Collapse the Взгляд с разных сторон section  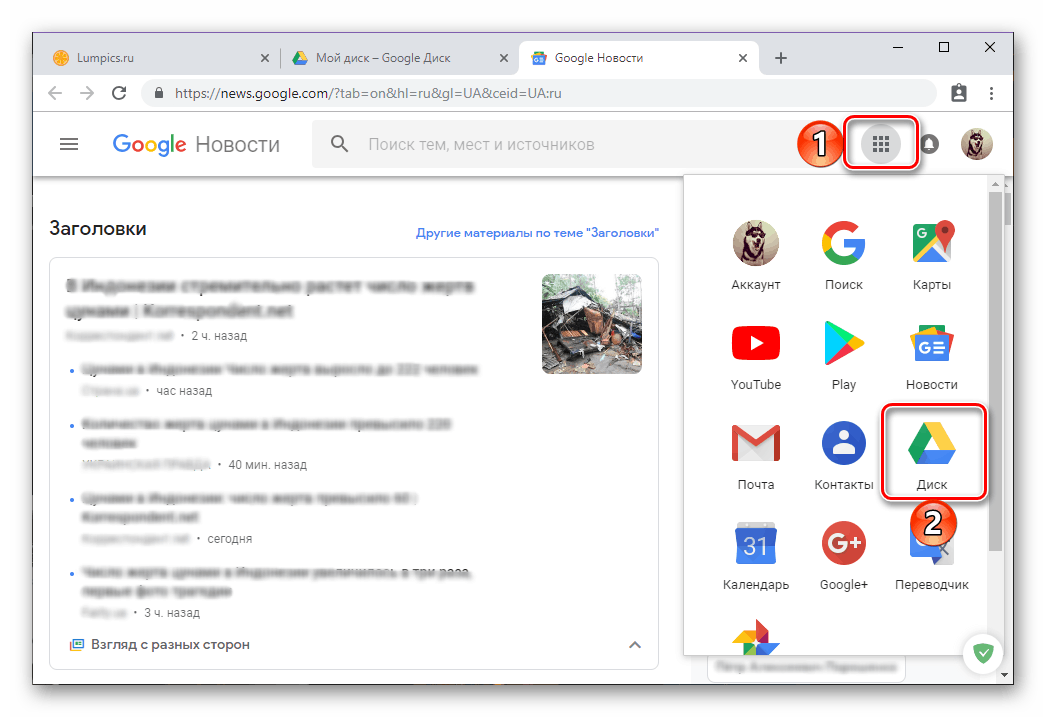pyautogui.click(x=635, y=644)
